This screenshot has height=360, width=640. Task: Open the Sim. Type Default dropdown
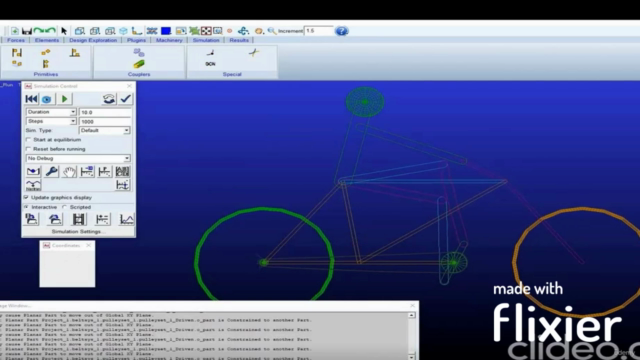tap(104, 131)
